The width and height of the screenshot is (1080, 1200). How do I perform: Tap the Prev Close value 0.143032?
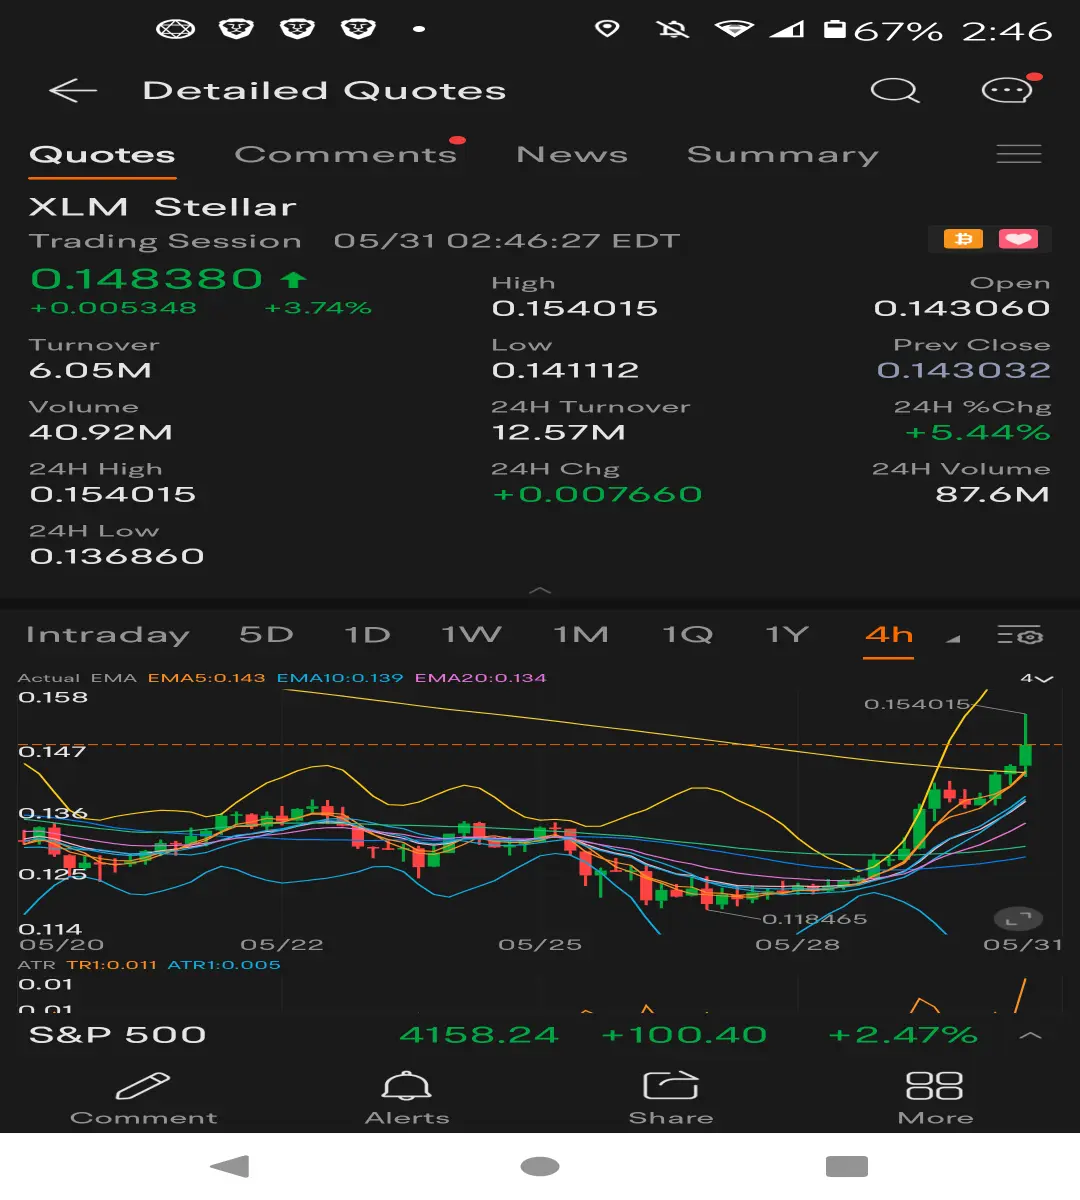point(964,370)
